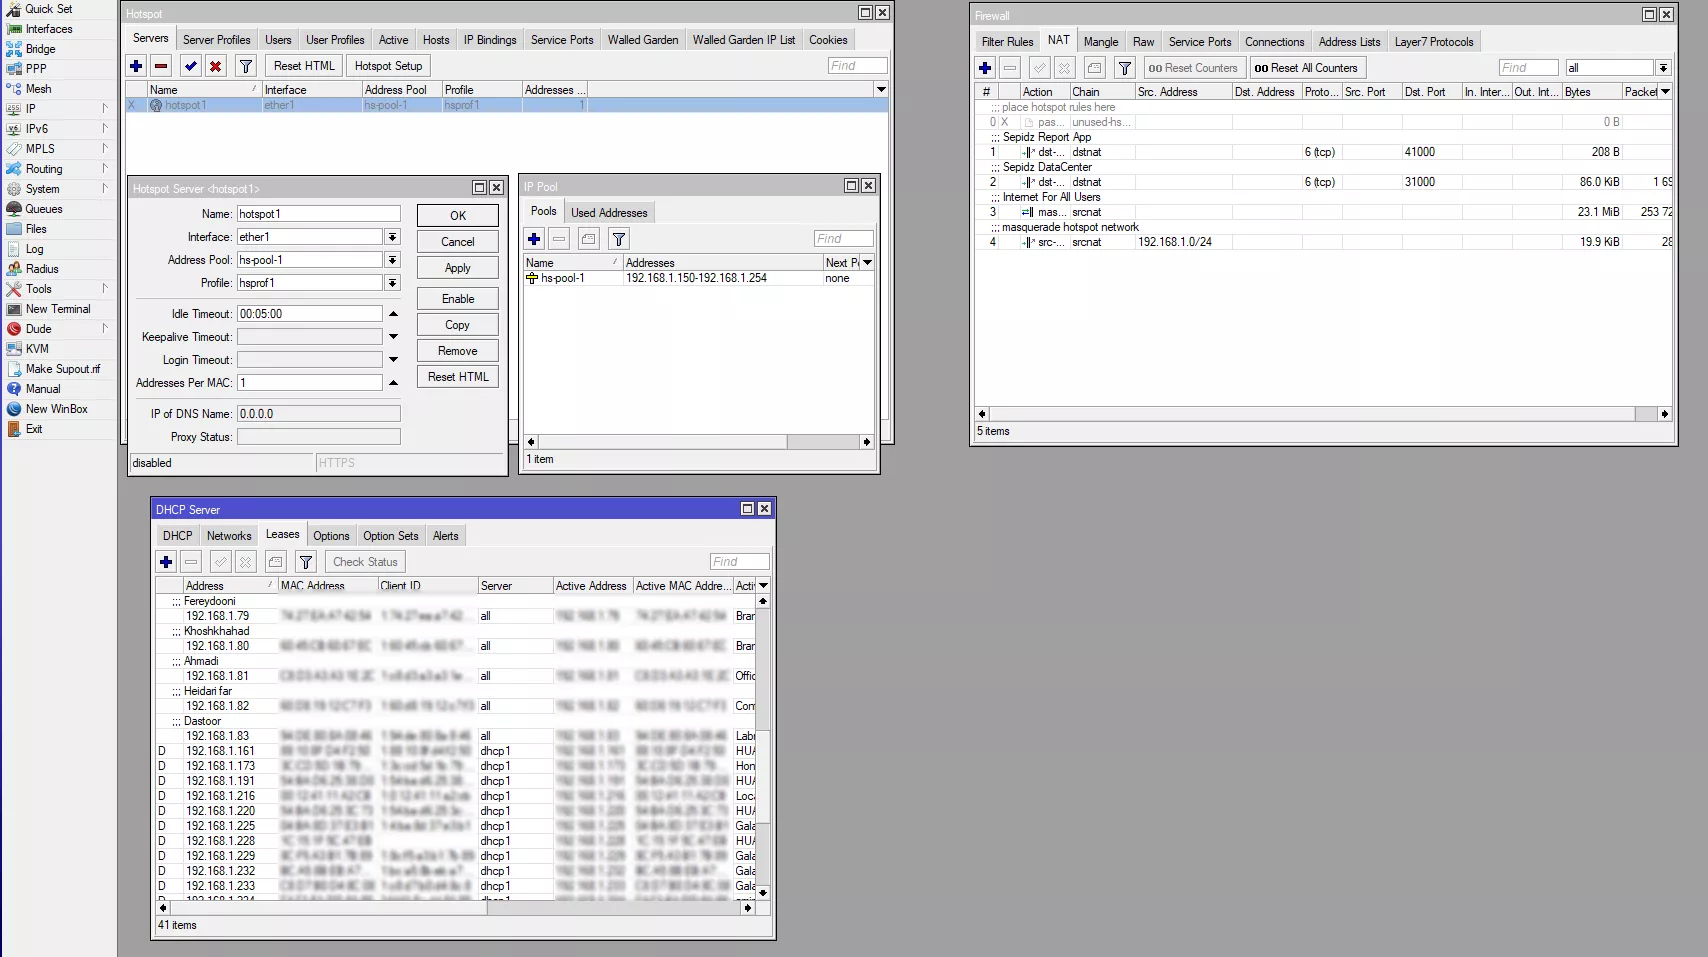The image size is (1708, 957).
Task: Remove selected Hotspot server with minus icon
Action: point(161,66)
